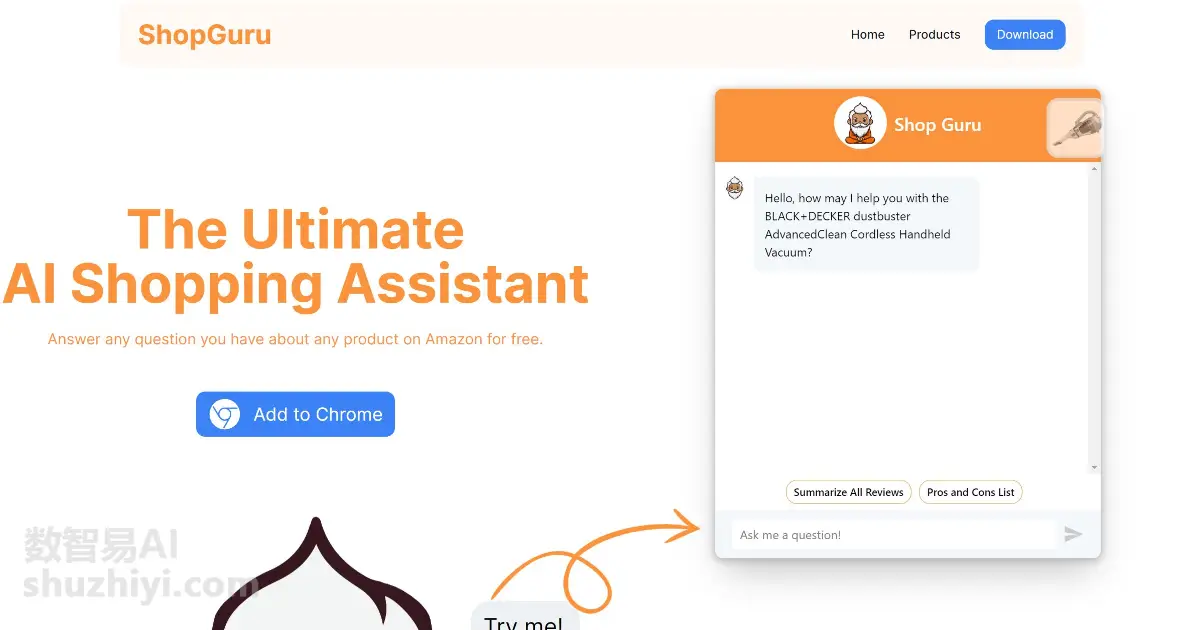Click the chat vertical scrollbar track
This screenshot has height=630, width=1200.
[x=1094, y=318]
